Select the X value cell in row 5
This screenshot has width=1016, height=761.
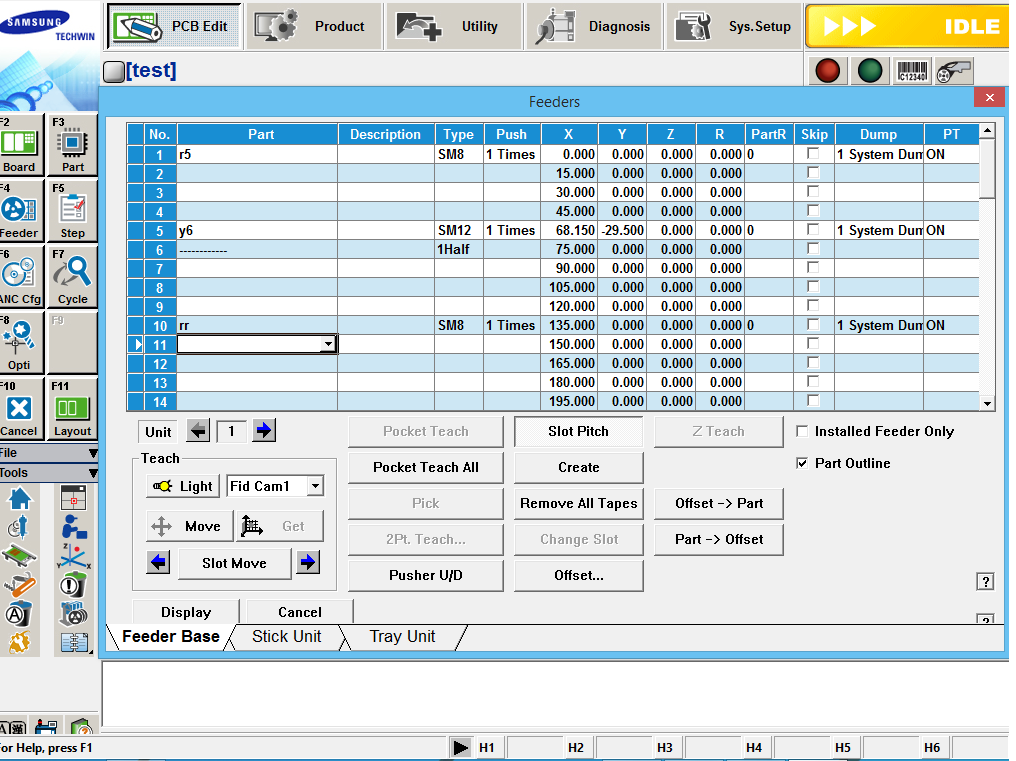(569, 230)
